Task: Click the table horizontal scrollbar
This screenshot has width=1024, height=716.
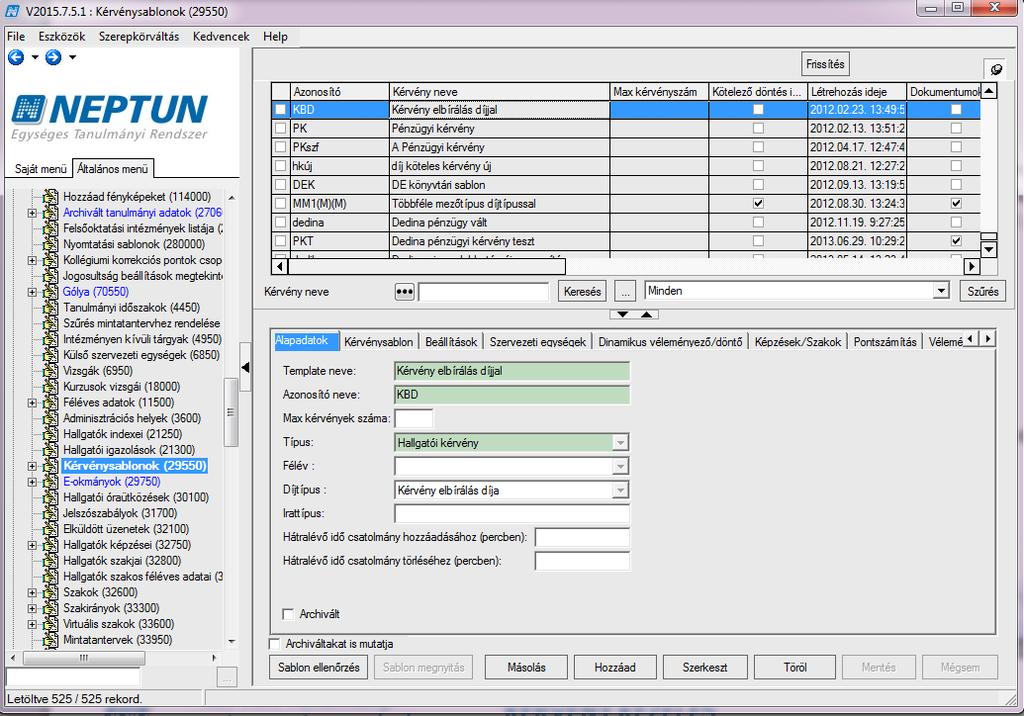Action: [426, 266]
